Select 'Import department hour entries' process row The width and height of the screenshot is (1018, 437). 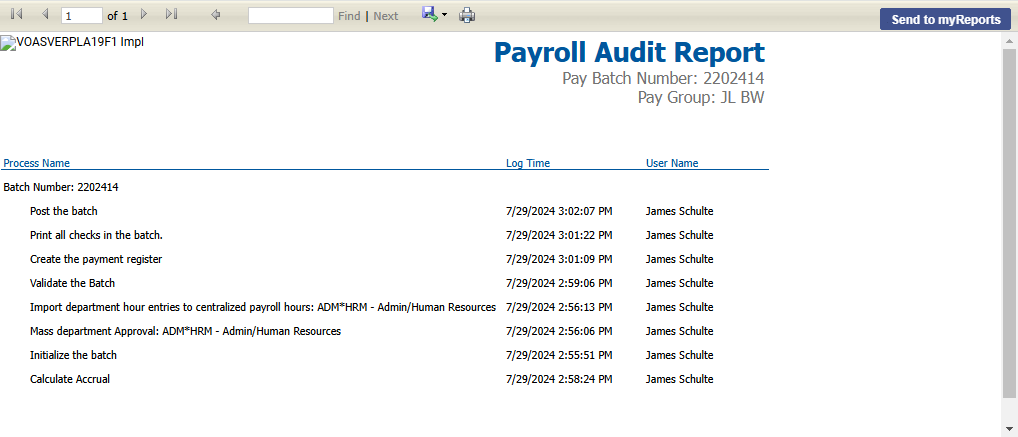coord(263,307)
